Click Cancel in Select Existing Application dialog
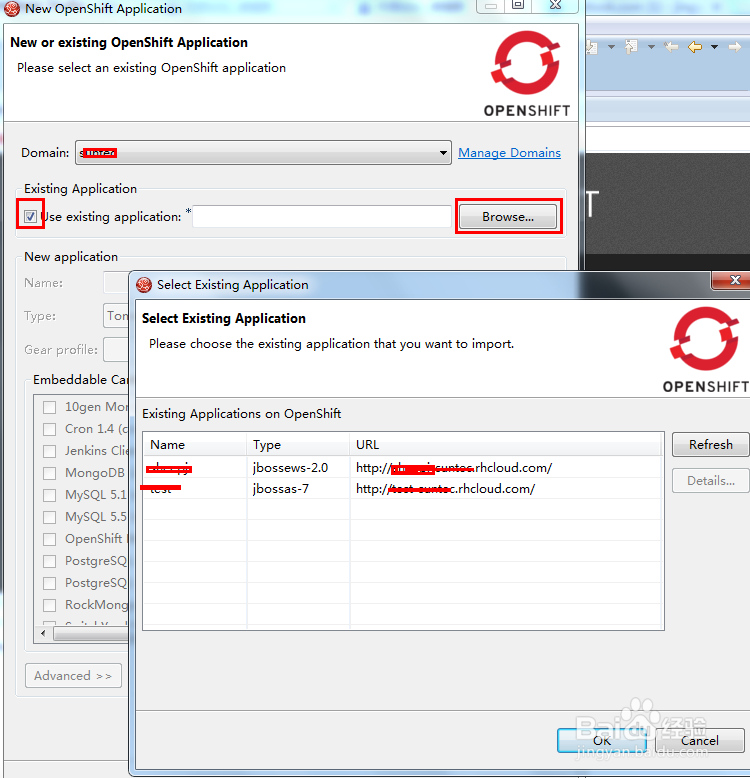Image resolution: width=750 pixels, height=778 pixels. 699,740
